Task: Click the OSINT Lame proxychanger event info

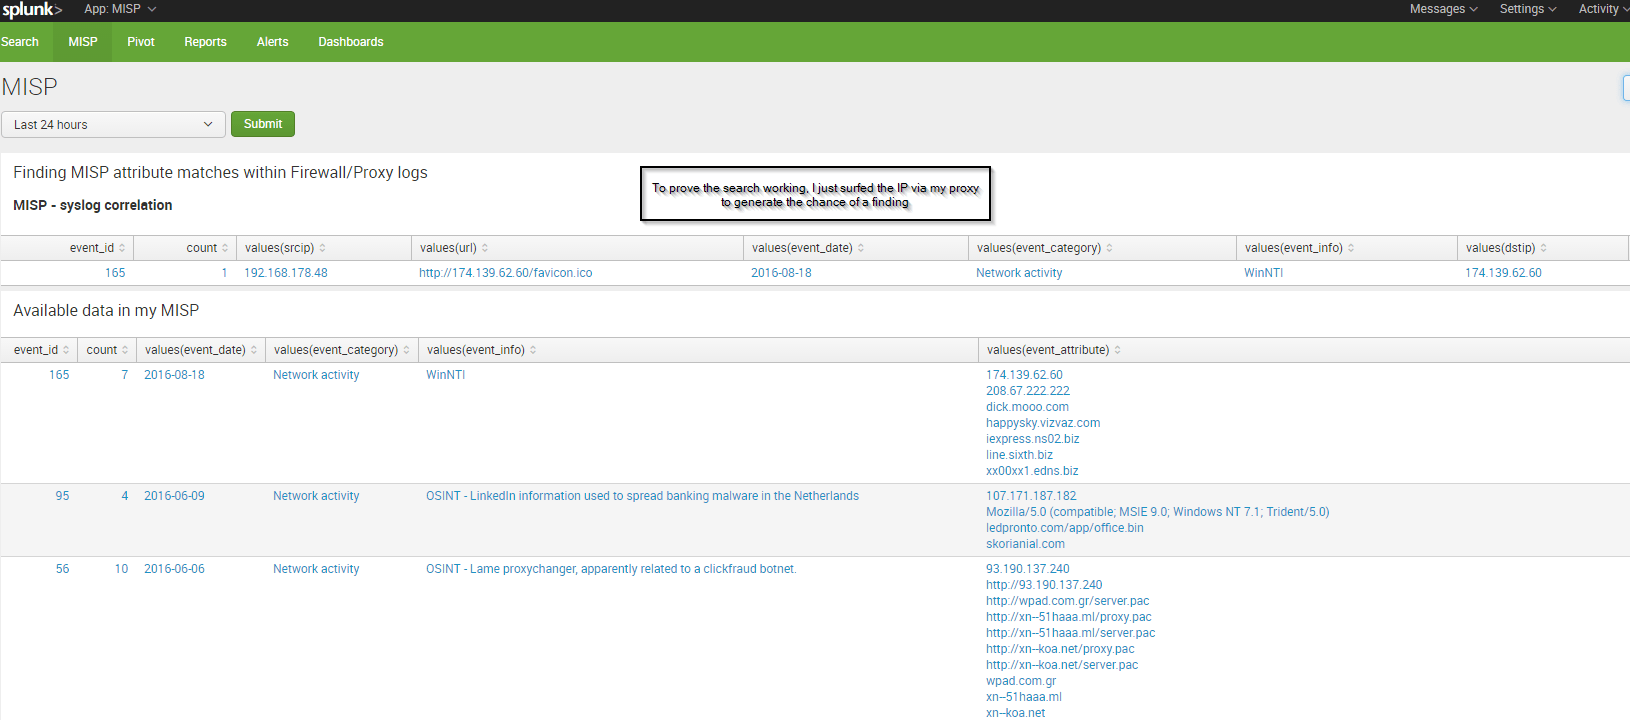Action: click(x=611, y=569)
